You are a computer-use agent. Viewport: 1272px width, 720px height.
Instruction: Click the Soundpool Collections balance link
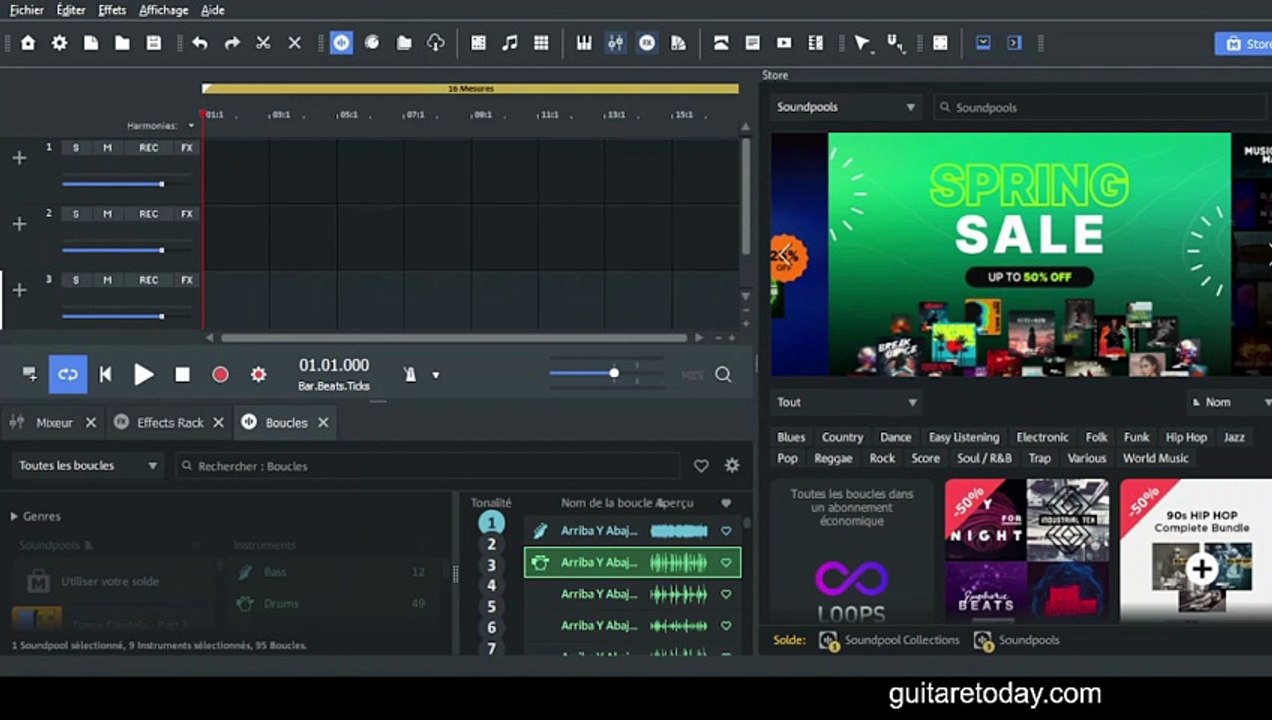pos(890,640)
